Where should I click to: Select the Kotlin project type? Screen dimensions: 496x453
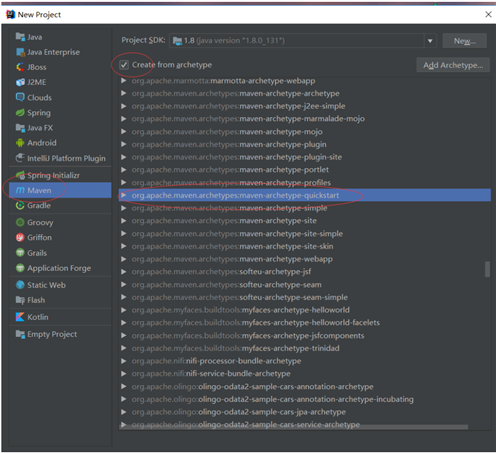point(60,317)
